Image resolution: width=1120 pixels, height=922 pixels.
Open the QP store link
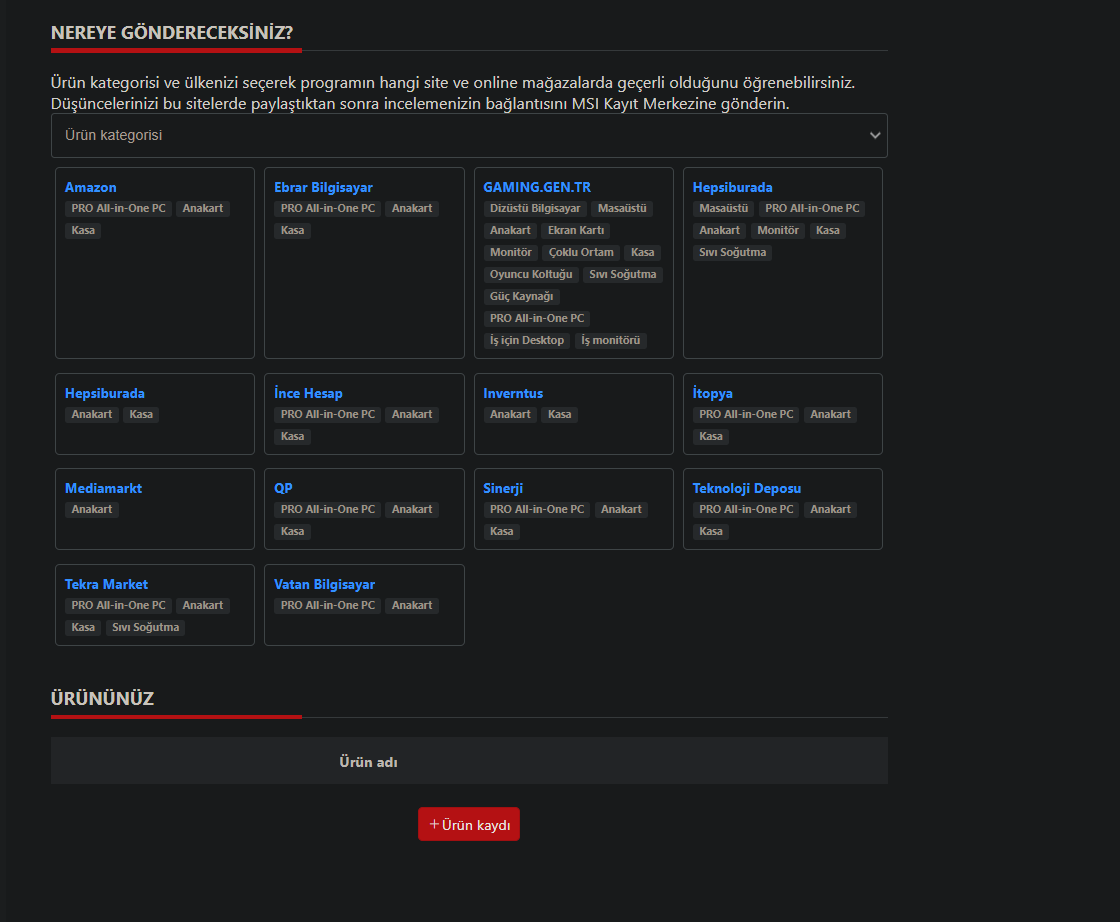point(284,488)
